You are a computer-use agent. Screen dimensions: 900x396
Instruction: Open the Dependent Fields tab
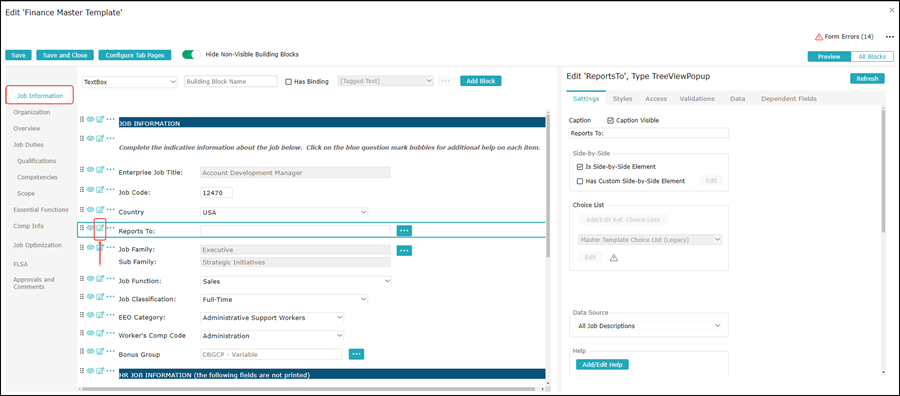click(x=789, y=99)
